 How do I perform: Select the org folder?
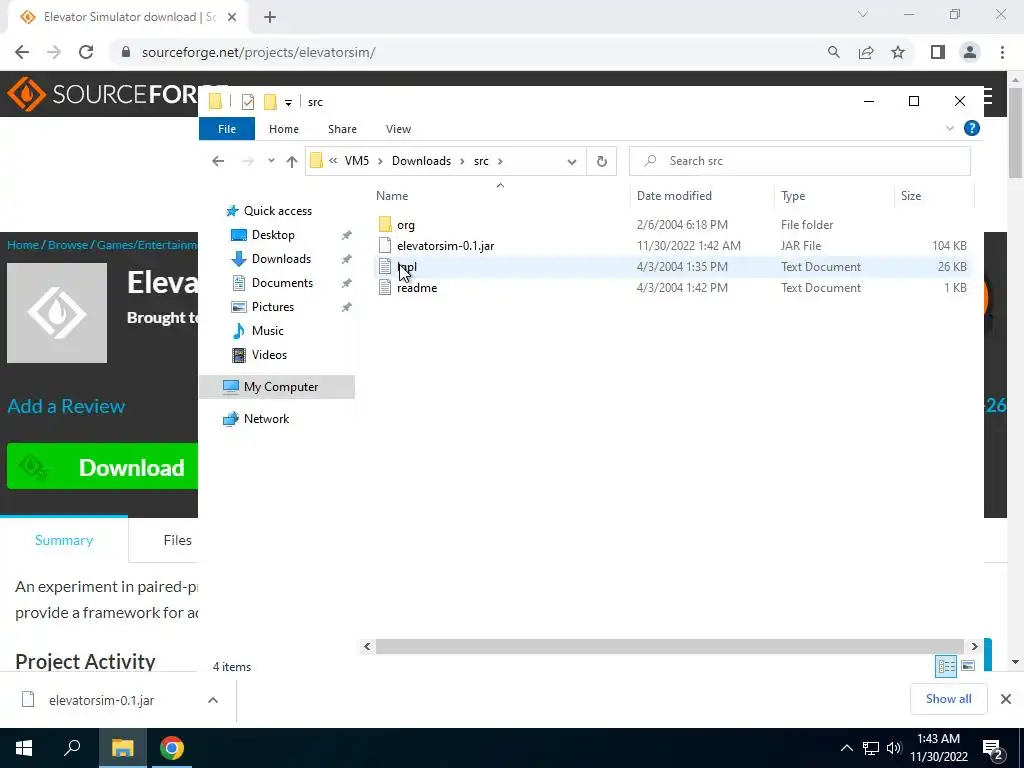click(x=406, y=225)
